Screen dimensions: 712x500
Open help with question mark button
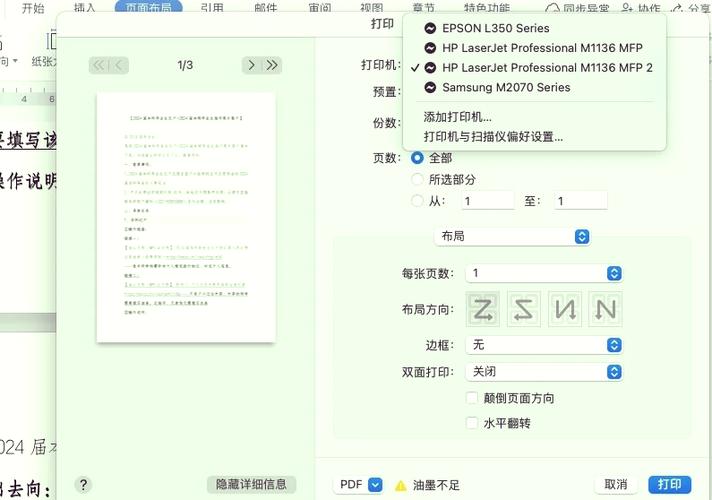click(x=84, y=485)
